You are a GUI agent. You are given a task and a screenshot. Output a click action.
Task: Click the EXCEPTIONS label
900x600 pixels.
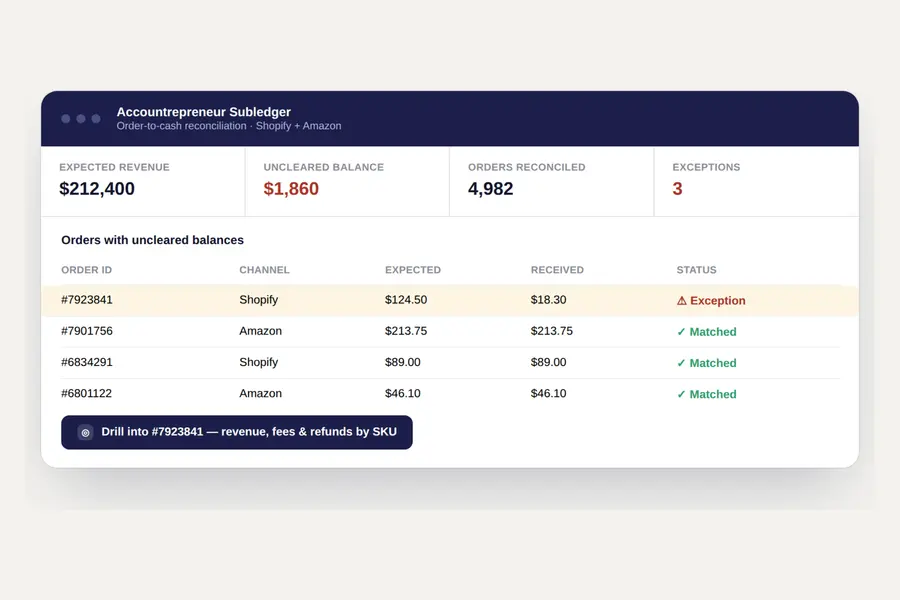pyautogui.click(x=706, y=167)
